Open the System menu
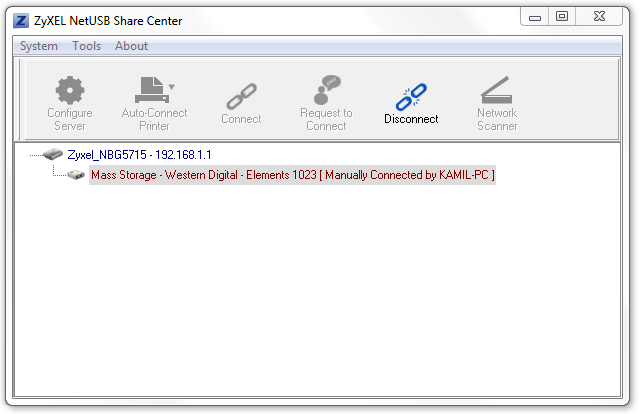The width and height of the screenshot is (640, 414). coord(39,46)
